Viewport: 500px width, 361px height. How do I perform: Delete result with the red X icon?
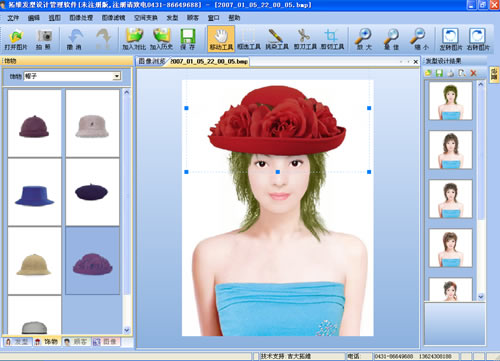coord(473,73)
